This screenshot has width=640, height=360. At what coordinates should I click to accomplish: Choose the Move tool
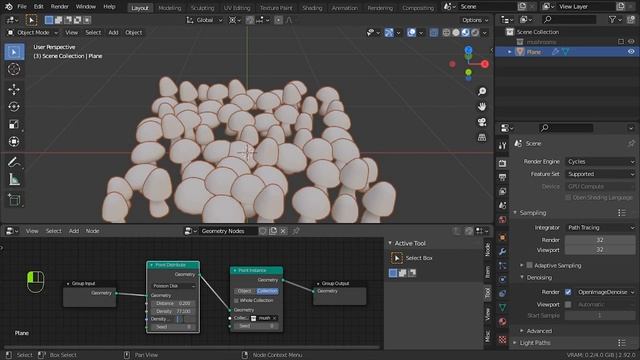tap(14, 89)
